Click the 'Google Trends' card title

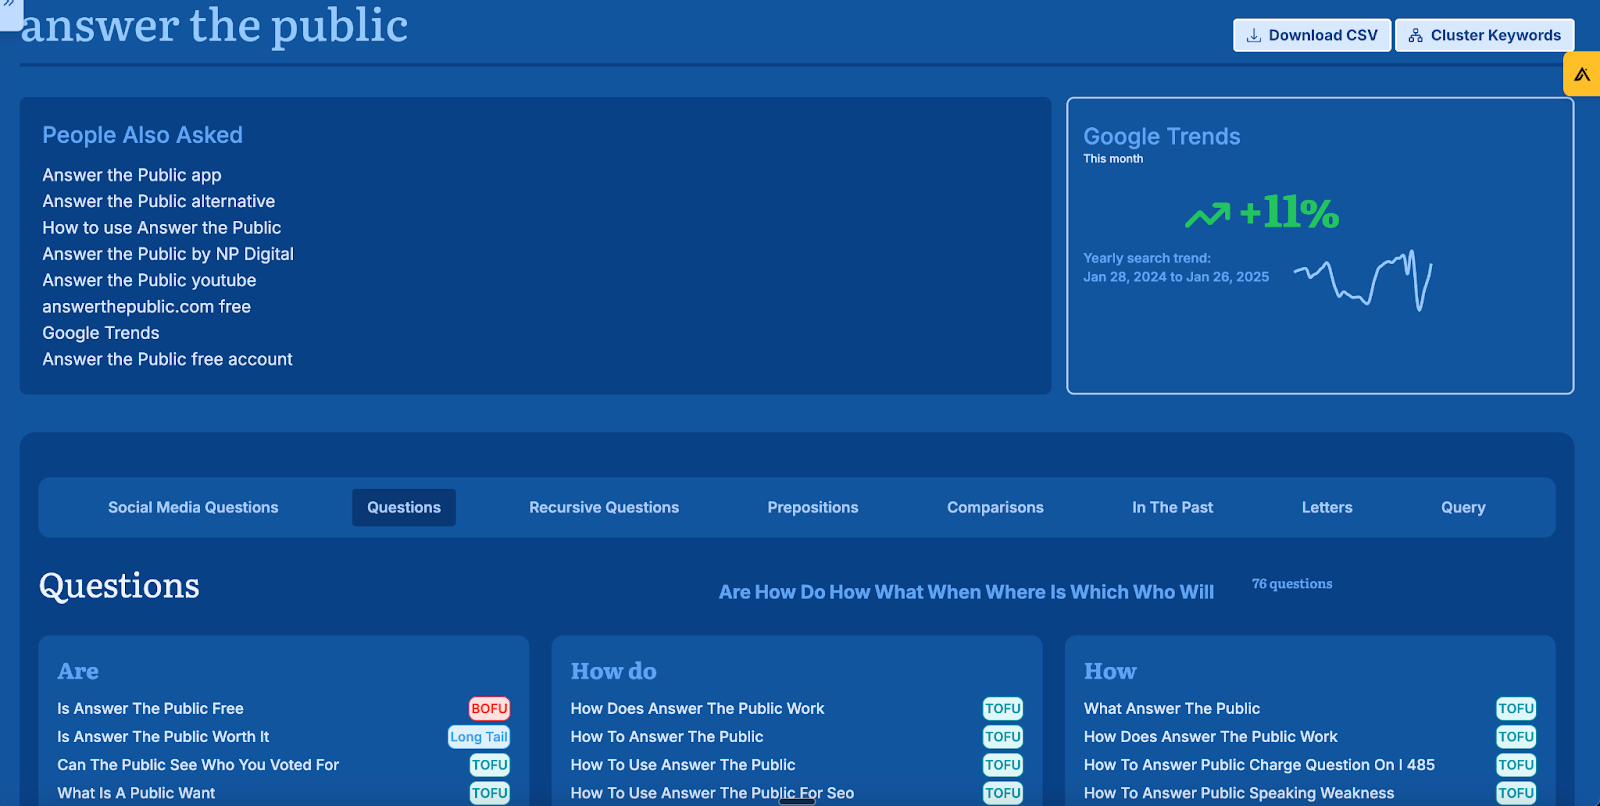[1162, 137]
